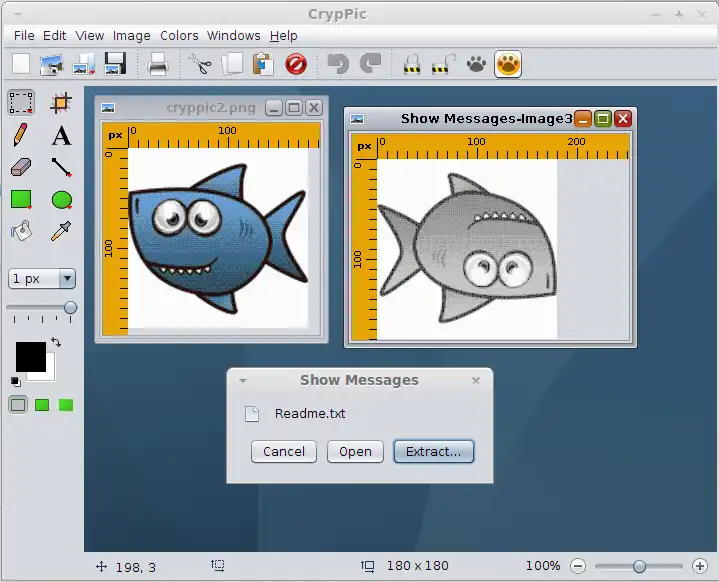Viewport: 719px width, 582px height.
Task: Open the Show Messages-Image3 window icon menu
Action: tap(357, 119)
